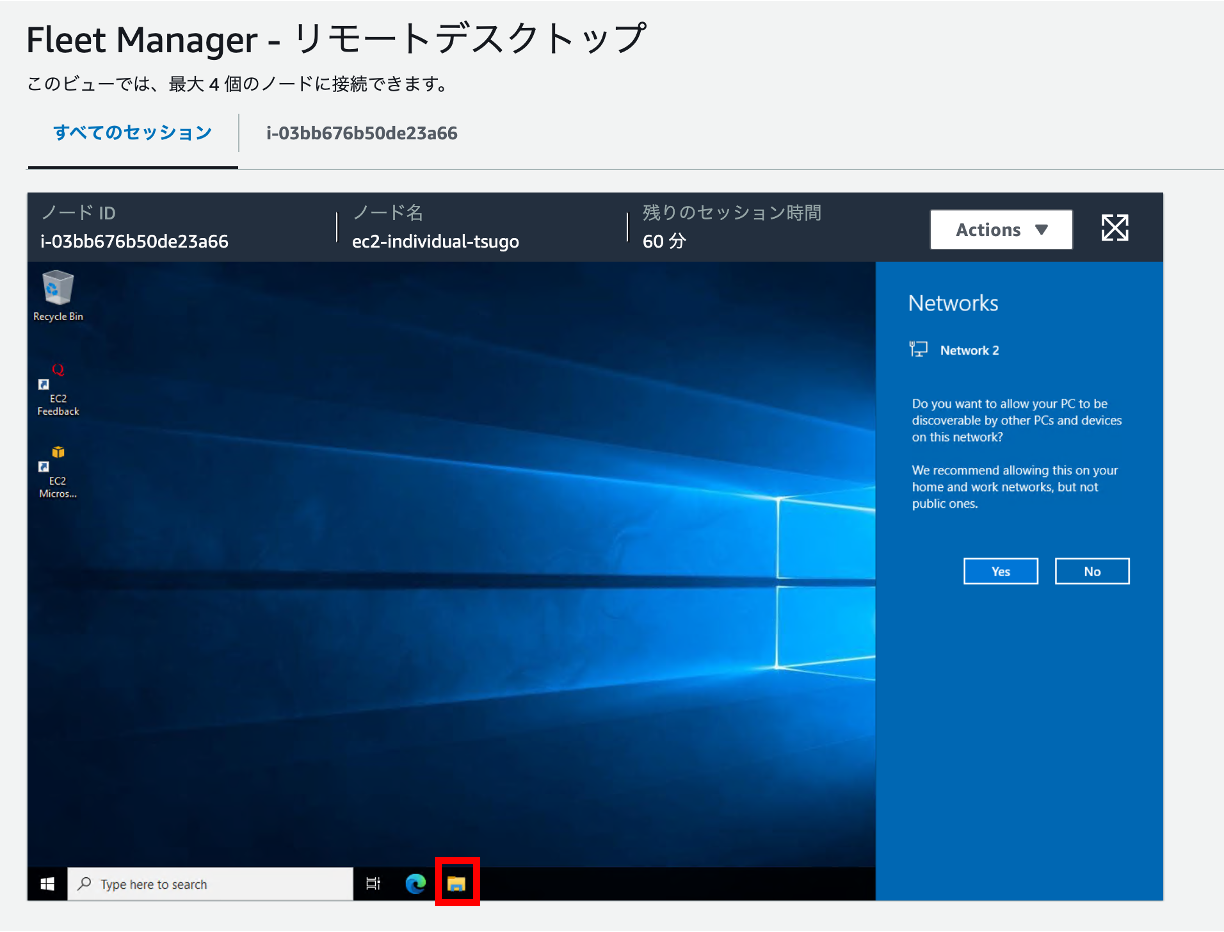This screenshot has height=932, width=1224.
Task: Open the Recycle Bin desktop icon
Action: click(x=58, y=296)
